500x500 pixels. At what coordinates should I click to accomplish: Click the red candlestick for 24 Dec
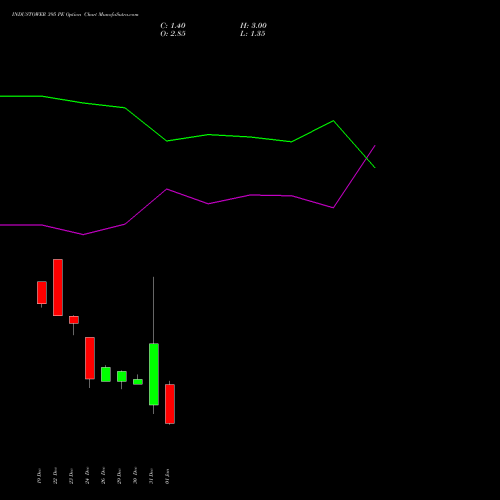click(x=90, y=358)
